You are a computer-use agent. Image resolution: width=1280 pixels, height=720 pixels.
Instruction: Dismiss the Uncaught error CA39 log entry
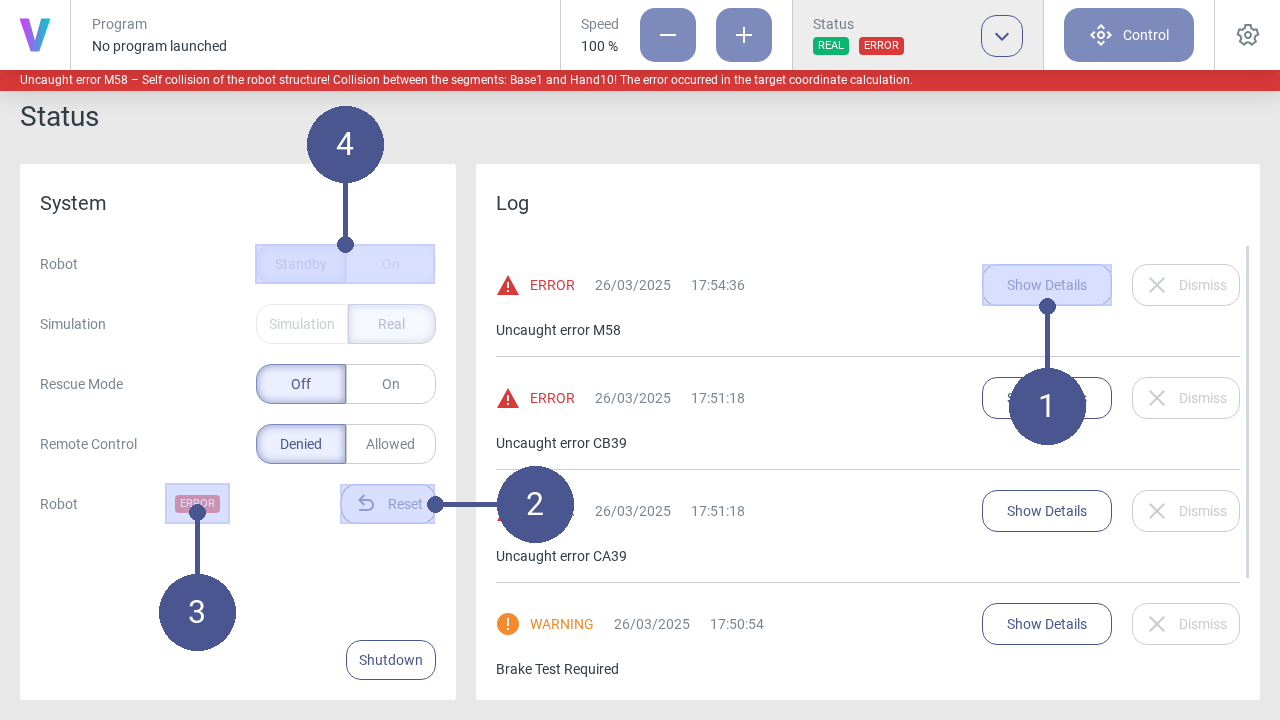[x=1185, y=510]
